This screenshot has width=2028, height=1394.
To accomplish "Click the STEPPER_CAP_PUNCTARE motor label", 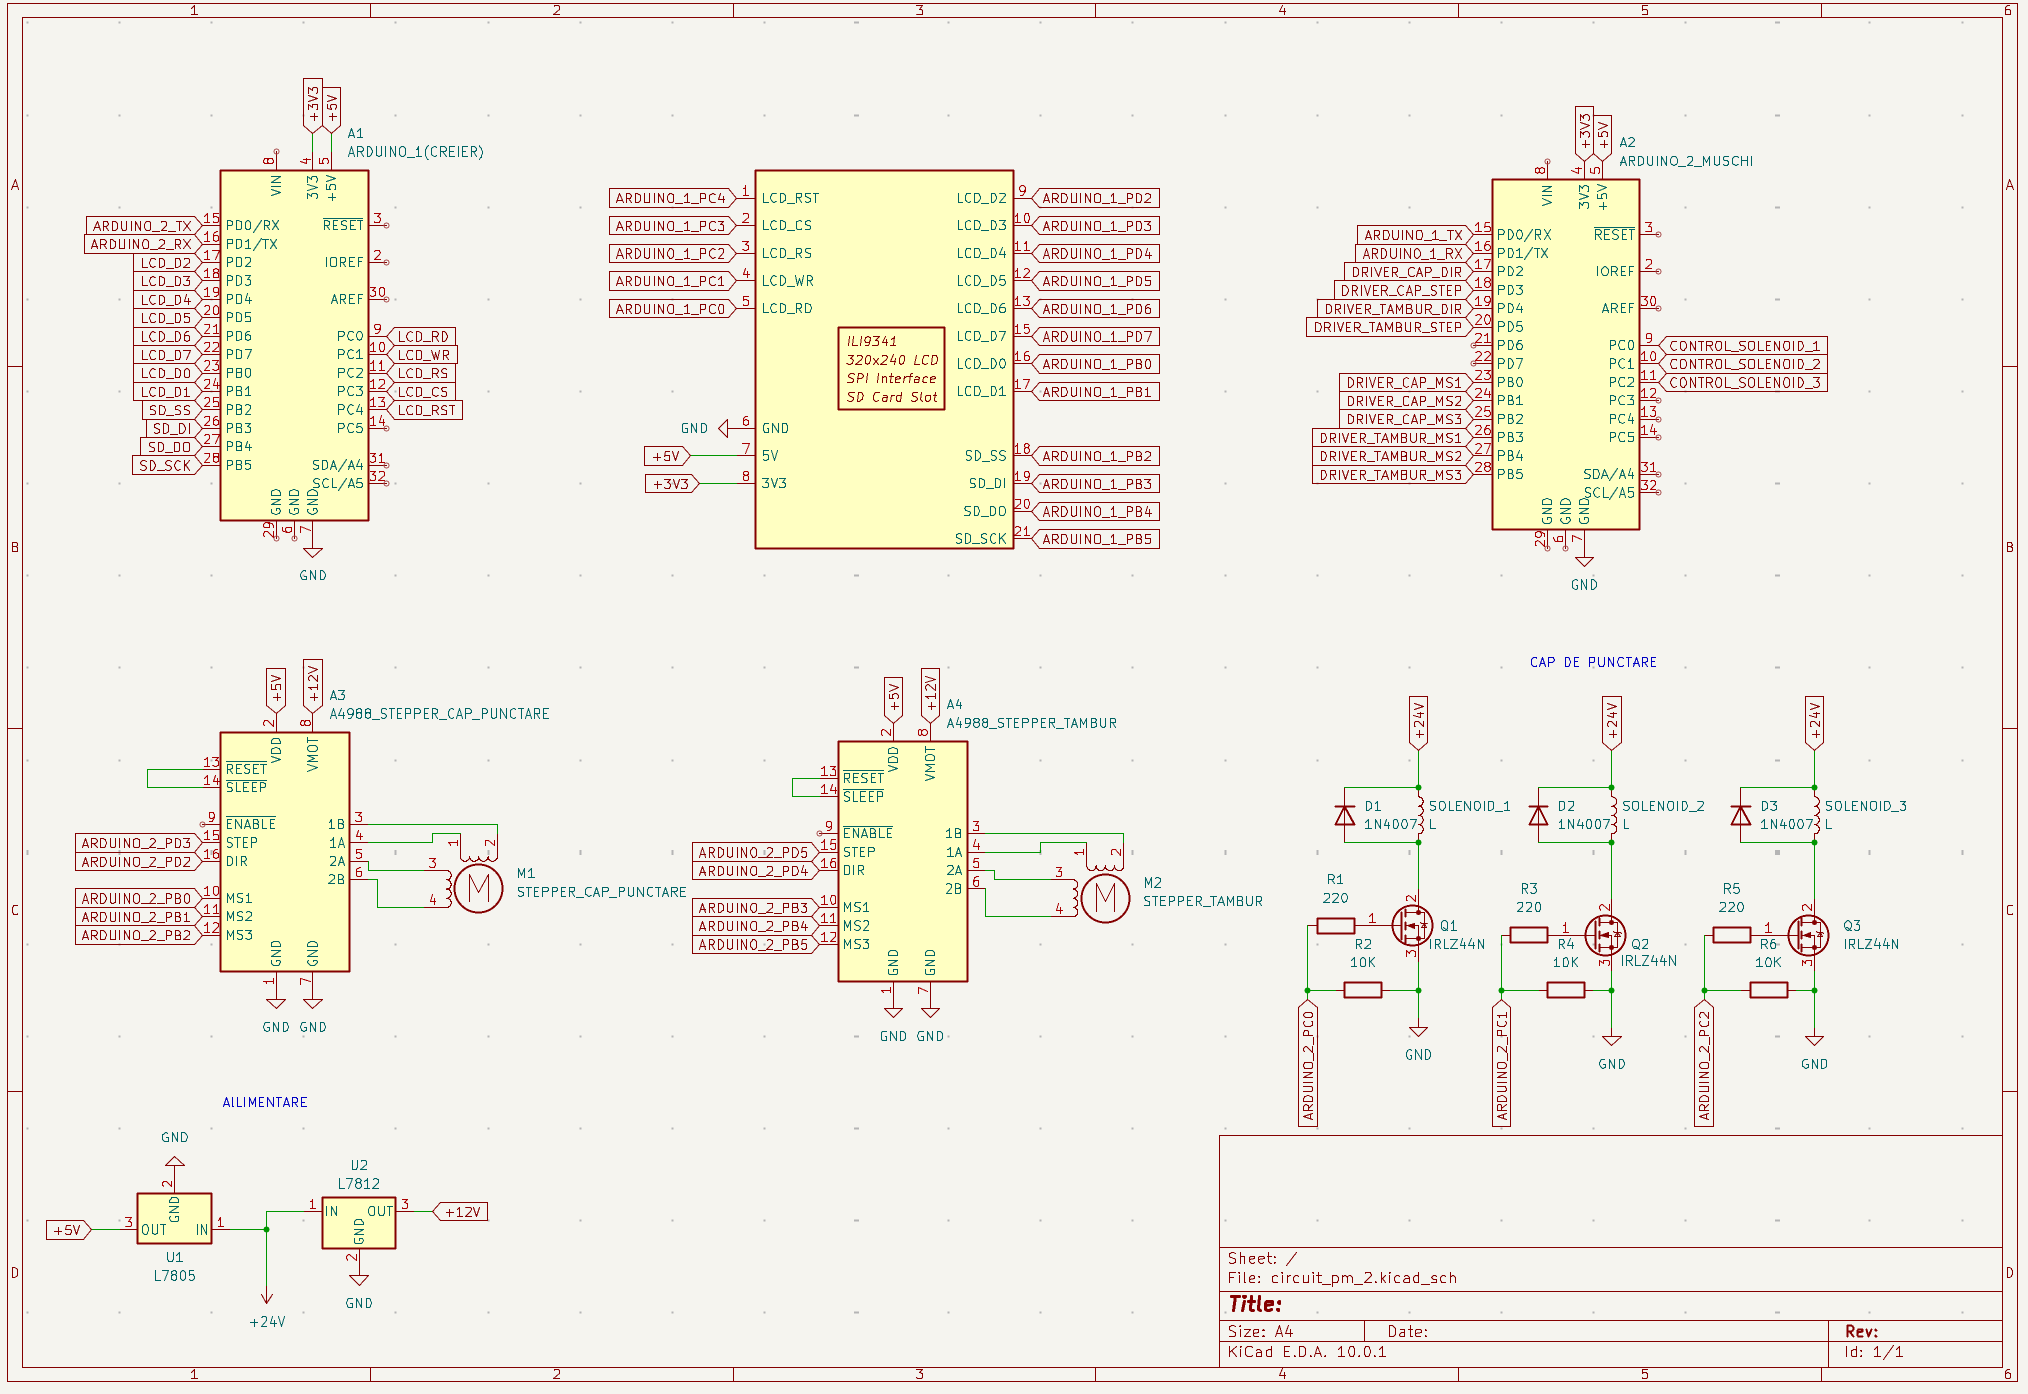I will point(601,892).
